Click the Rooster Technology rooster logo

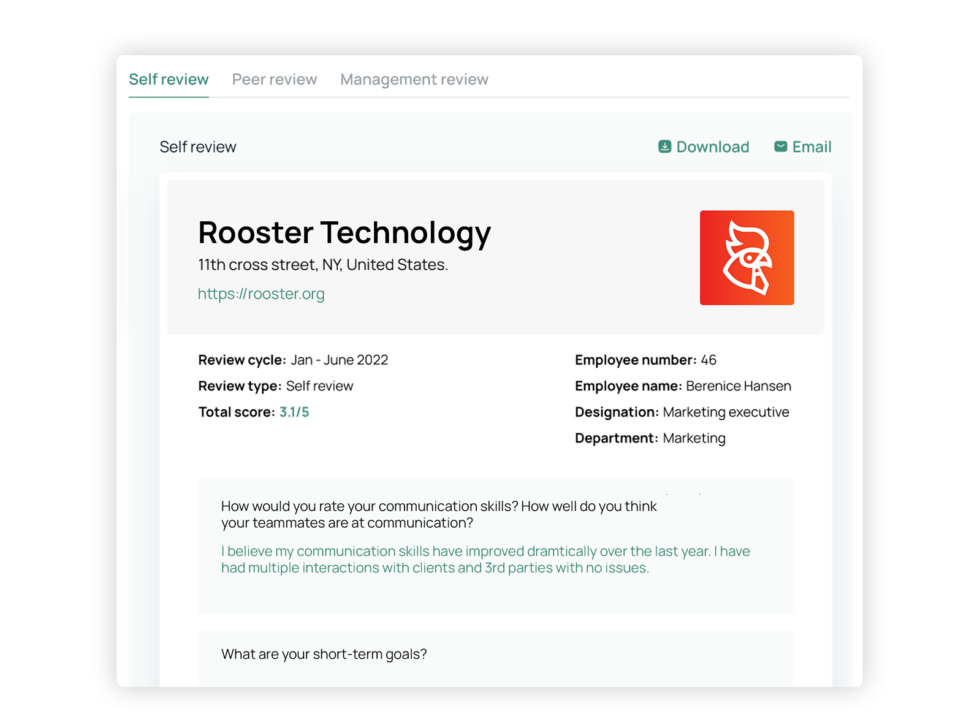[x=747, y=257]
